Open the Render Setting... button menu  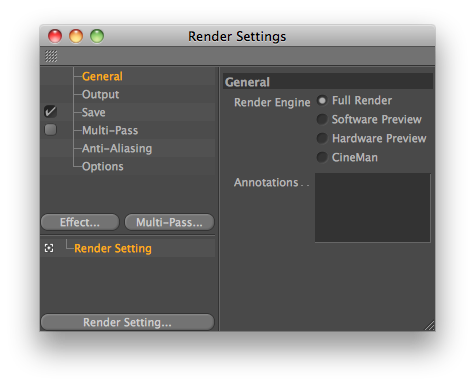(127, 322)
